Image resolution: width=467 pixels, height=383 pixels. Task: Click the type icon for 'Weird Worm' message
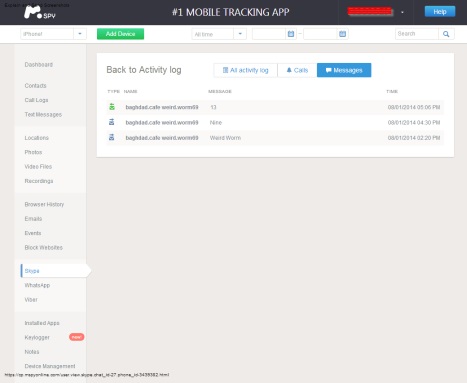tap(112, 137)
